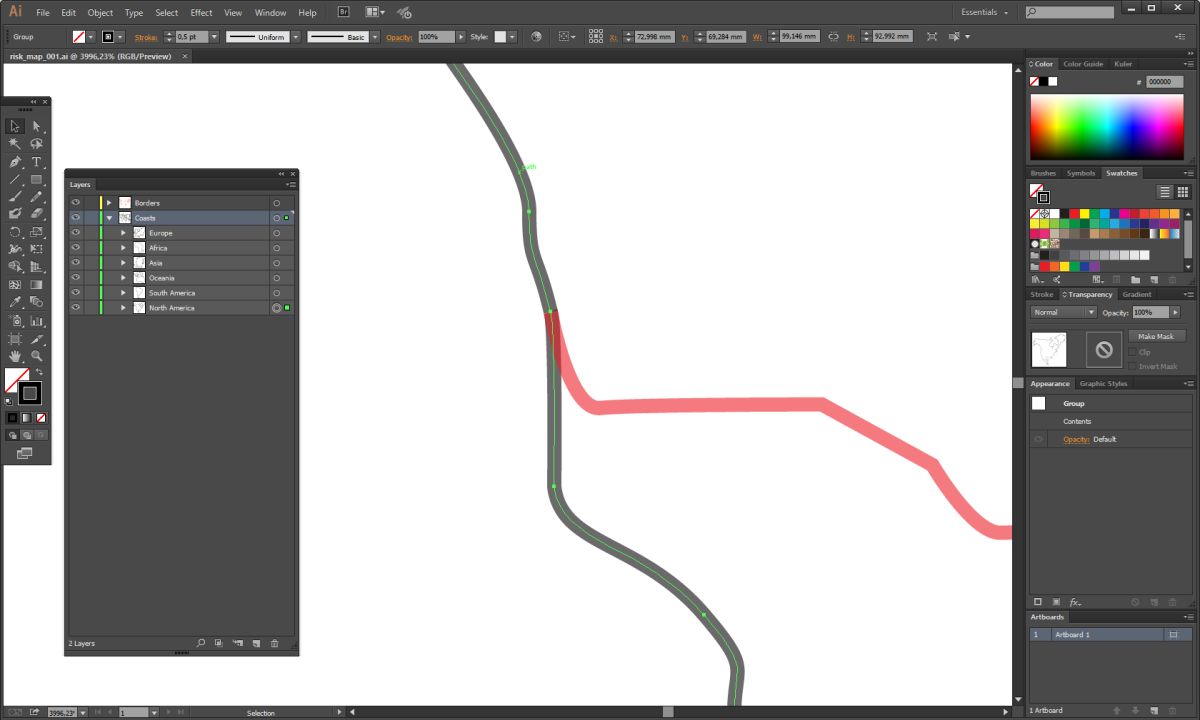Open the Swatch Libraries menu icon
Image resolution: width=1200 pixels, height=720 pixels.
pyautogui.click(x=1038, y=280)
